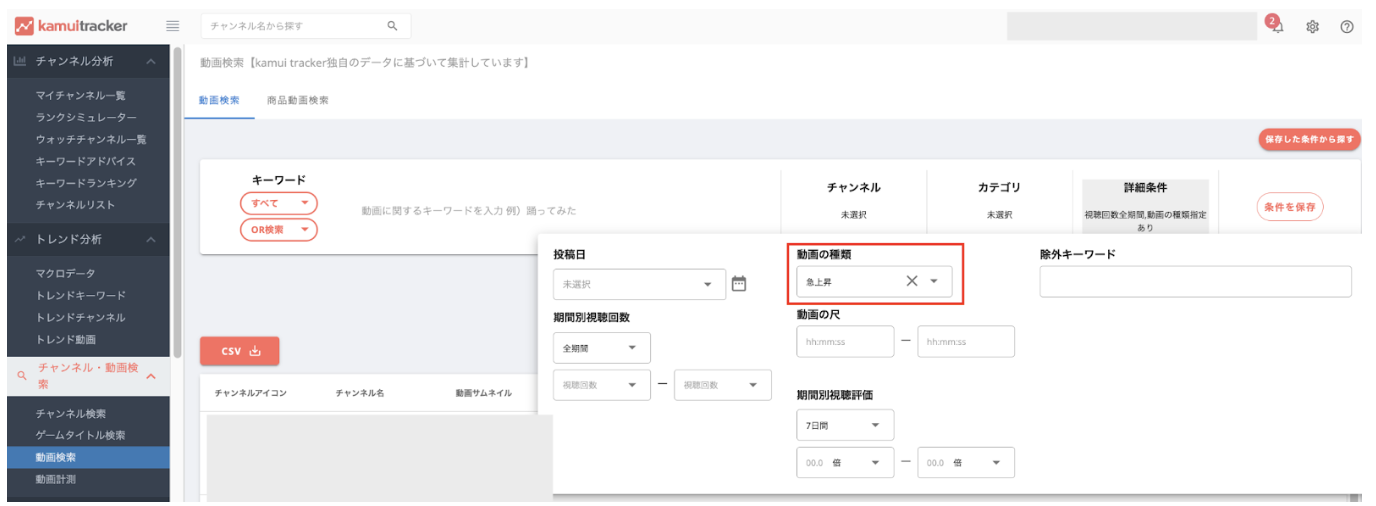Open マイチャンネル一覧 in sidebar

80,96
